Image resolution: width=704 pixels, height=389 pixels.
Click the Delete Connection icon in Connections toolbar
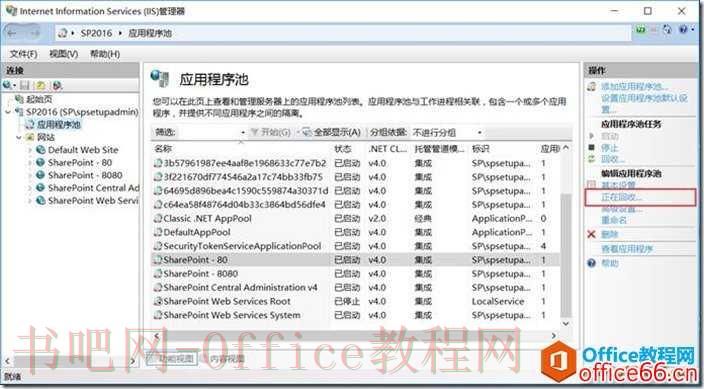point(57,85)
